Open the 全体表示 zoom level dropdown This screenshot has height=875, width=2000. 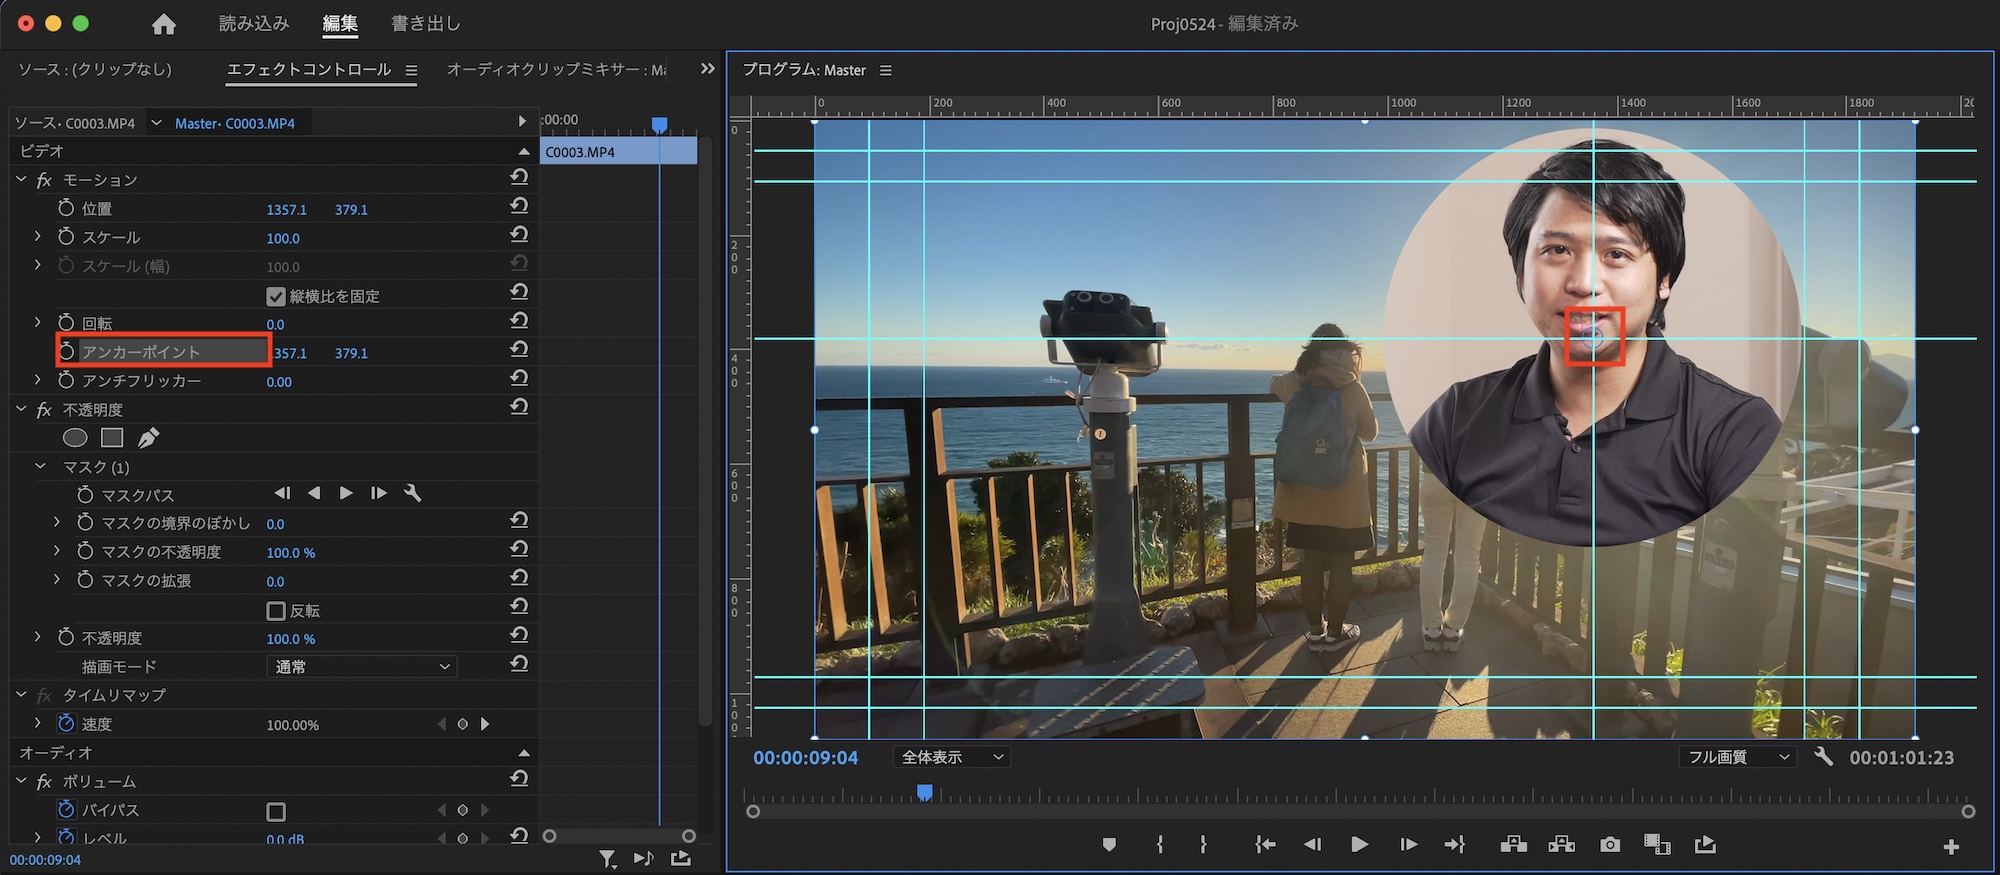[951, 757]
